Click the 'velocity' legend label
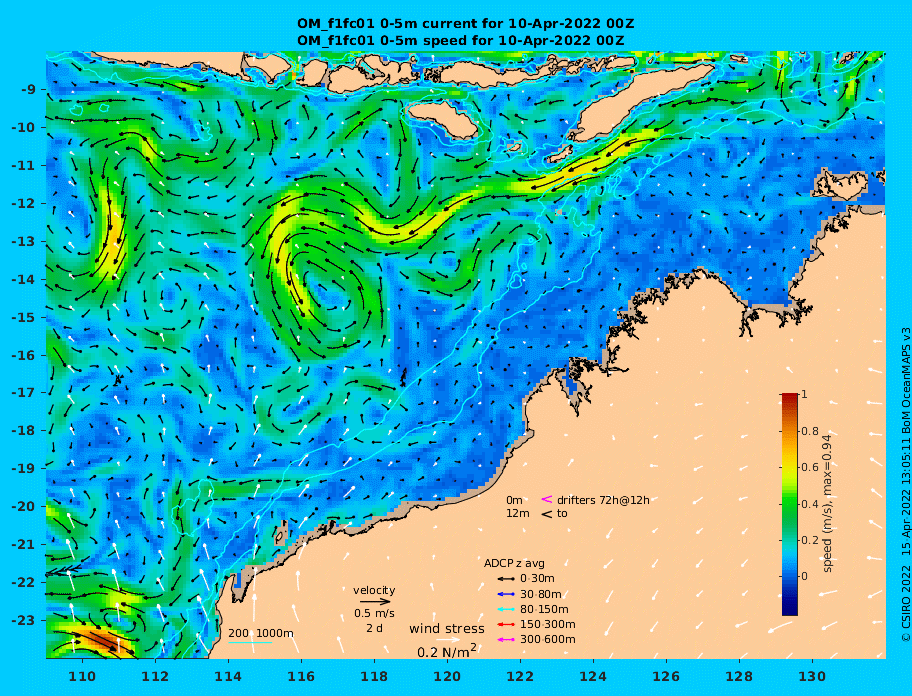This screenshot has width=912, height=696. (374, 590)
